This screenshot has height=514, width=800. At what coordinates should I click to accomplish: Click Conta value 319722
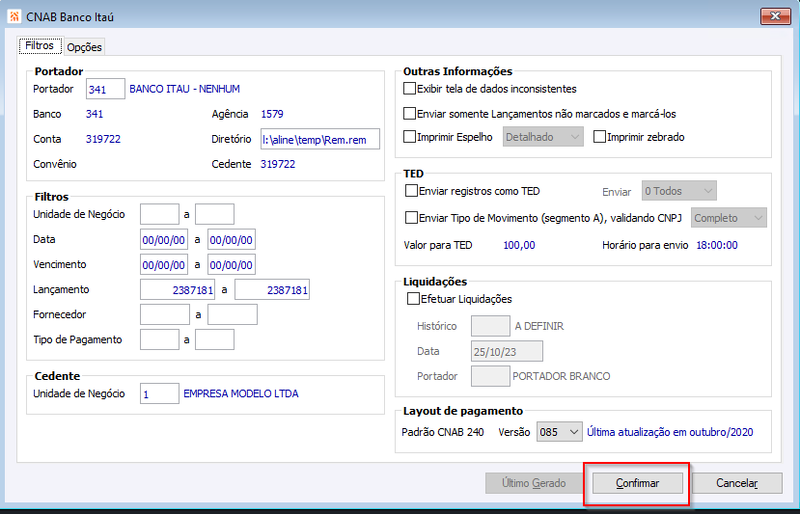(103, 139)
